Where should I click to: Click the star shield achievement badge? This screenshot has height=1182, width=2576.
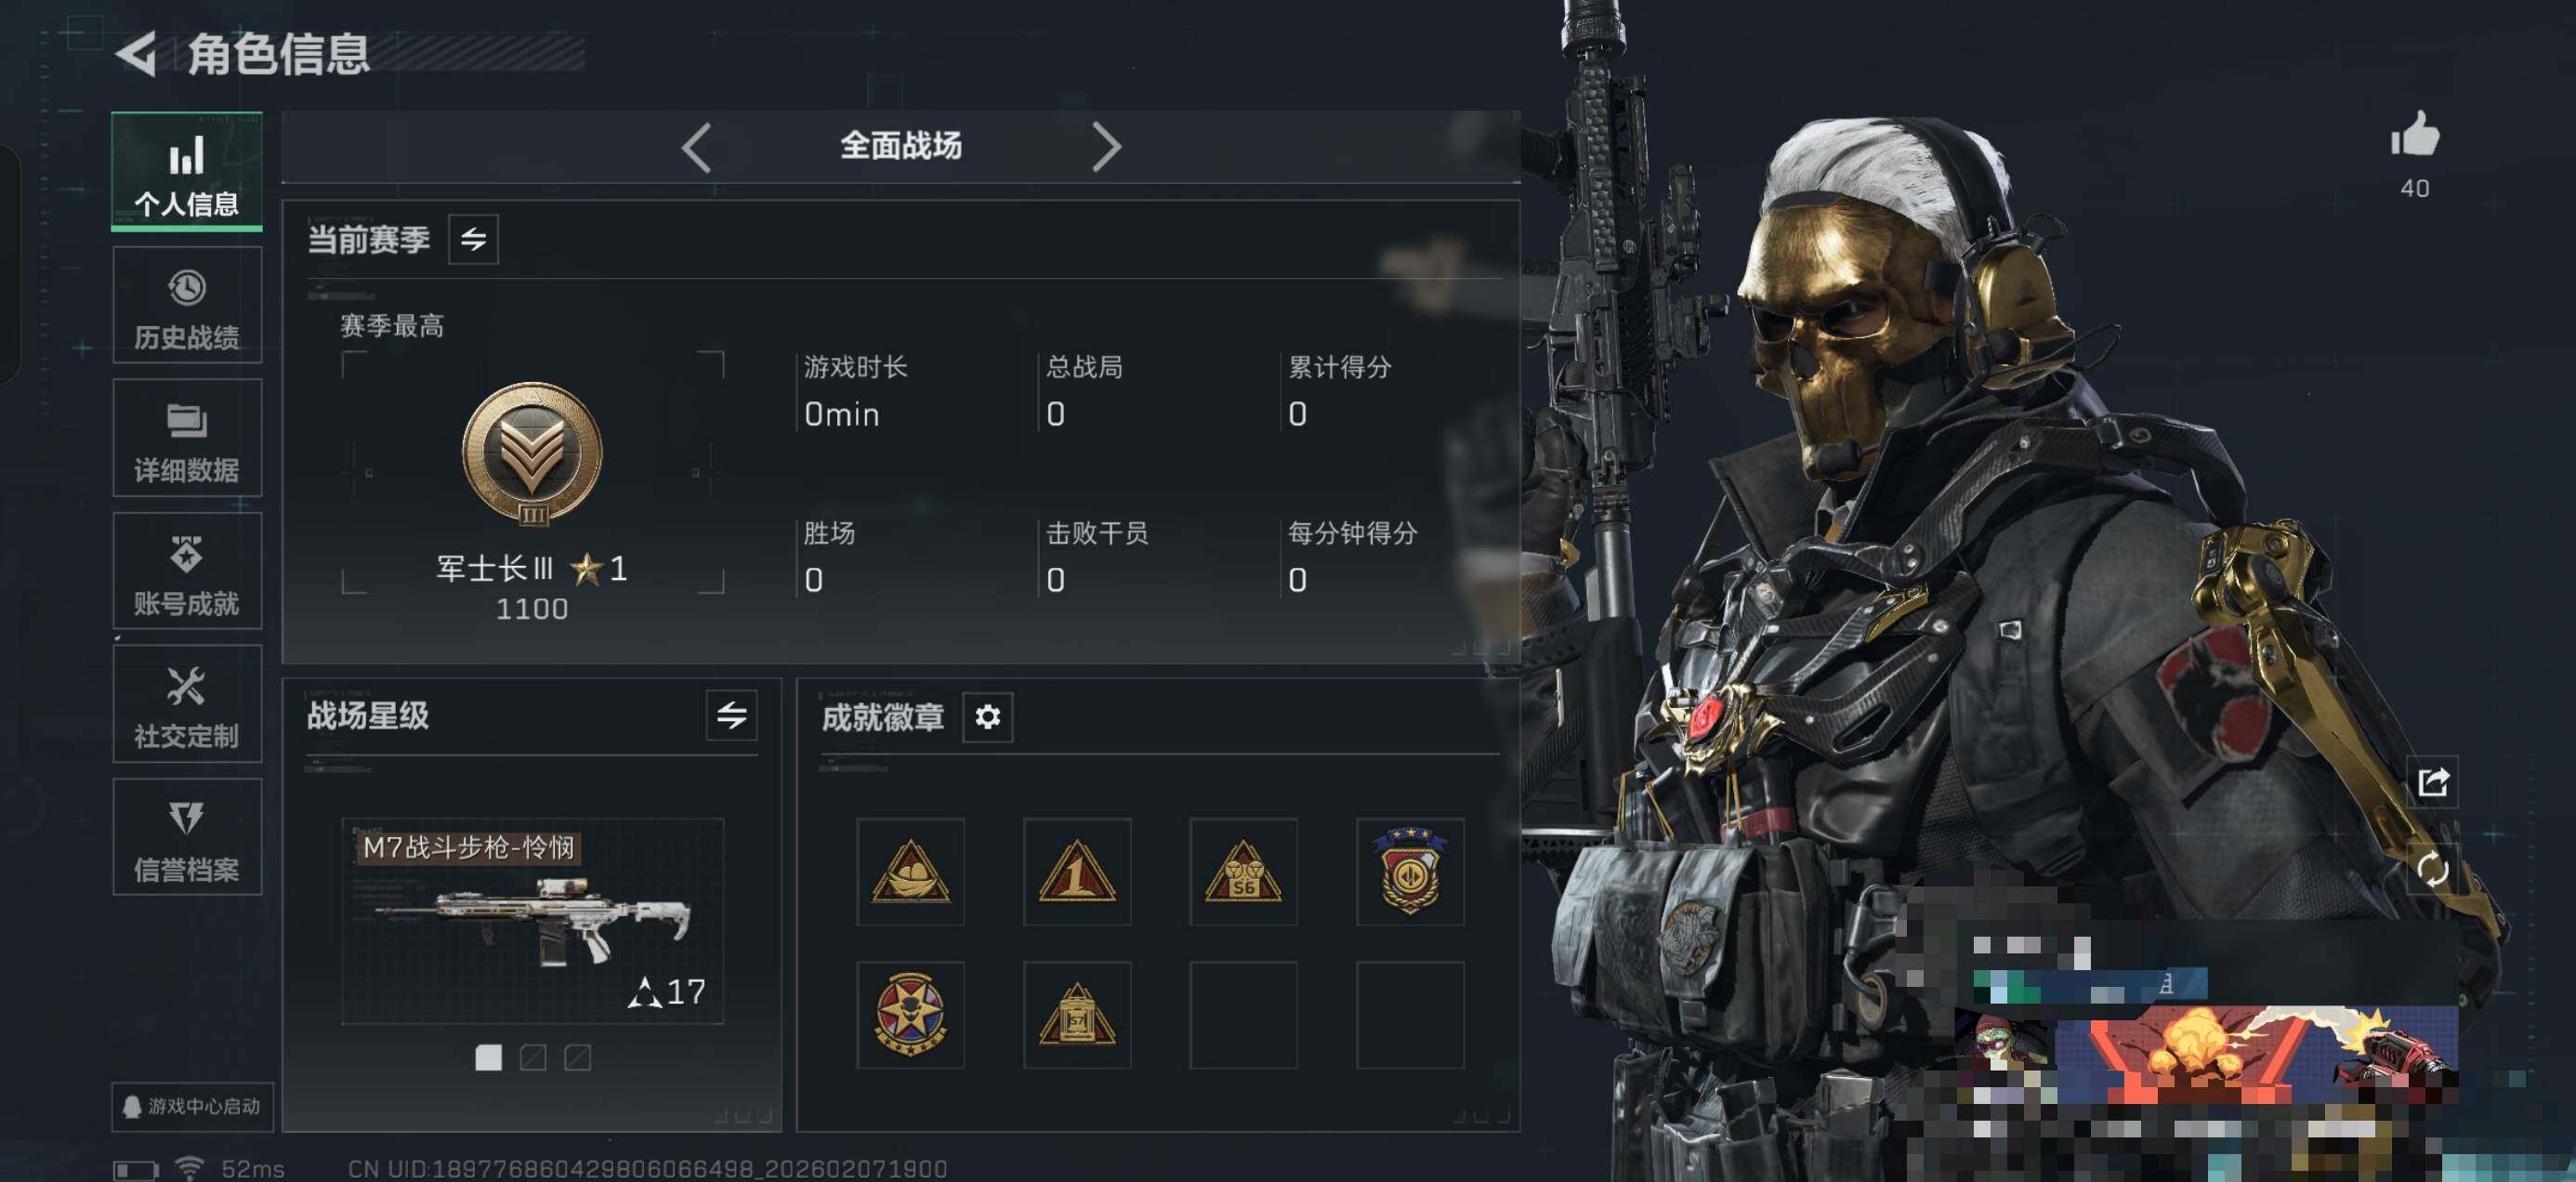point(1410,871)
